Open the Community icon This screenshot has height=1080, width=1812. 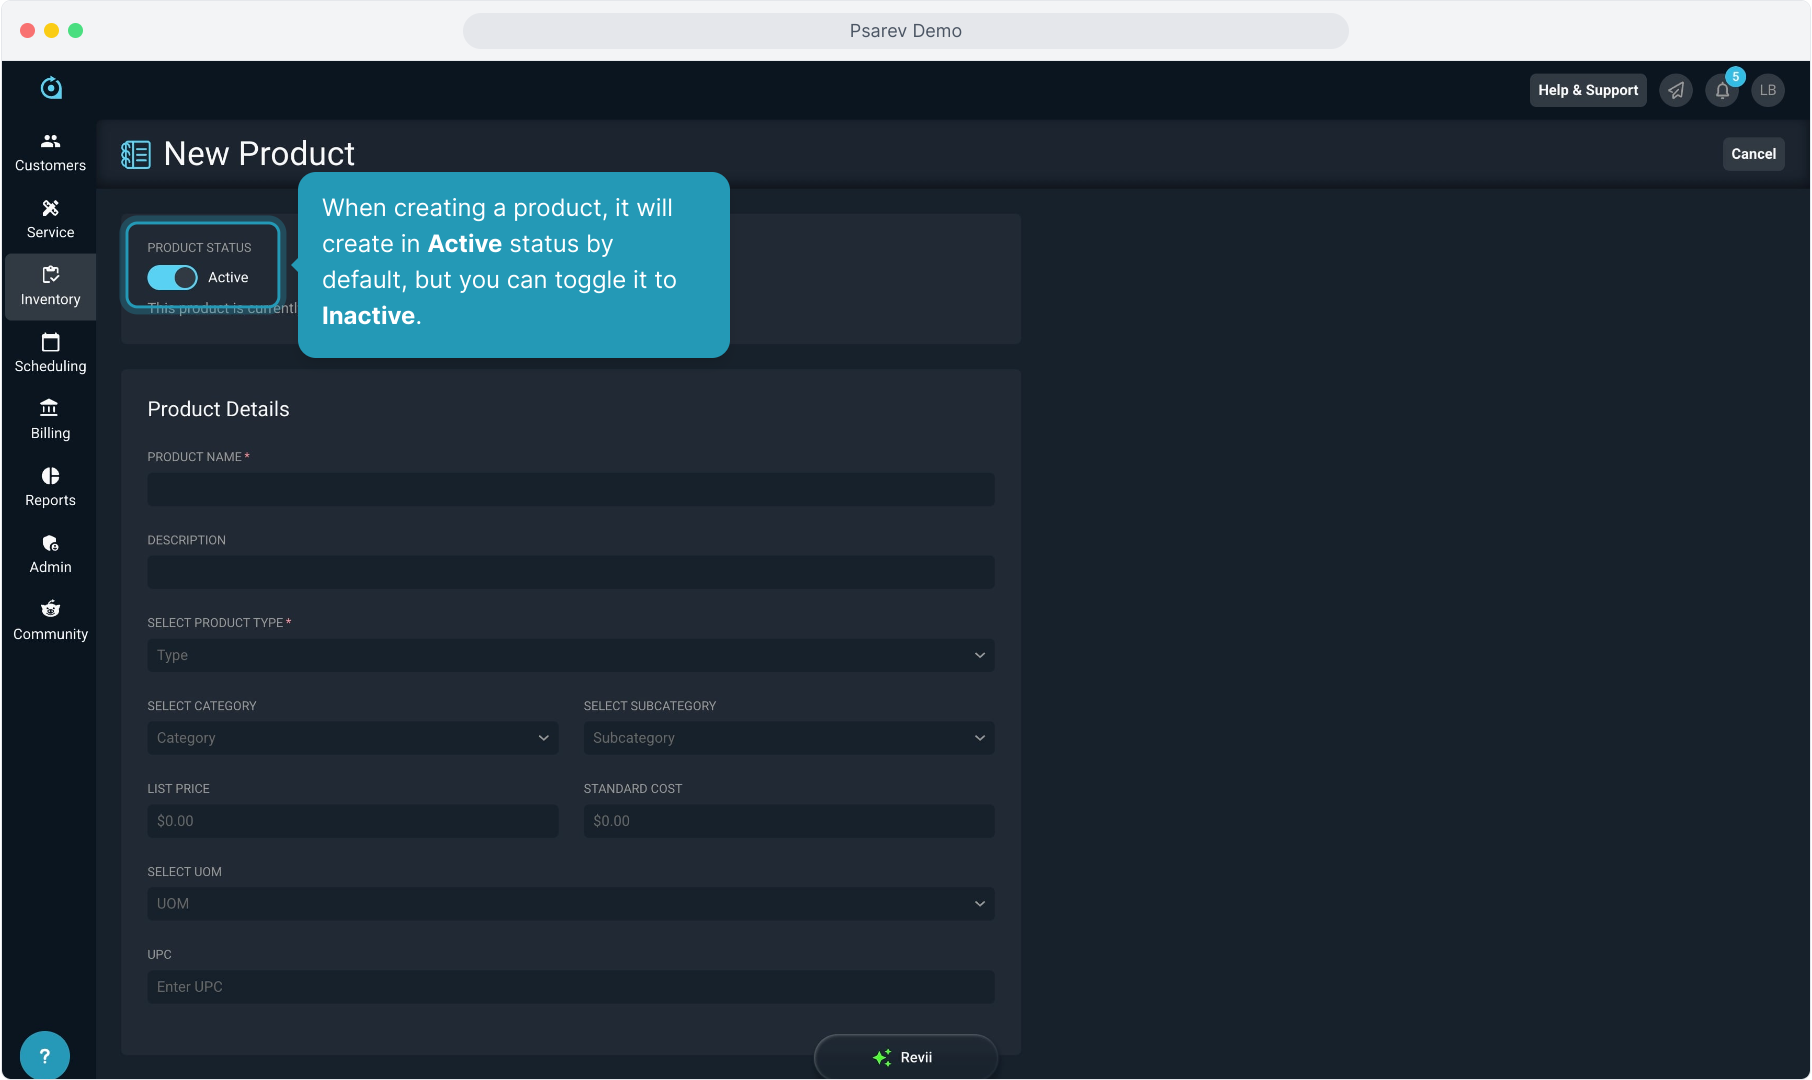pyautogui.click(x=50, y=609)
